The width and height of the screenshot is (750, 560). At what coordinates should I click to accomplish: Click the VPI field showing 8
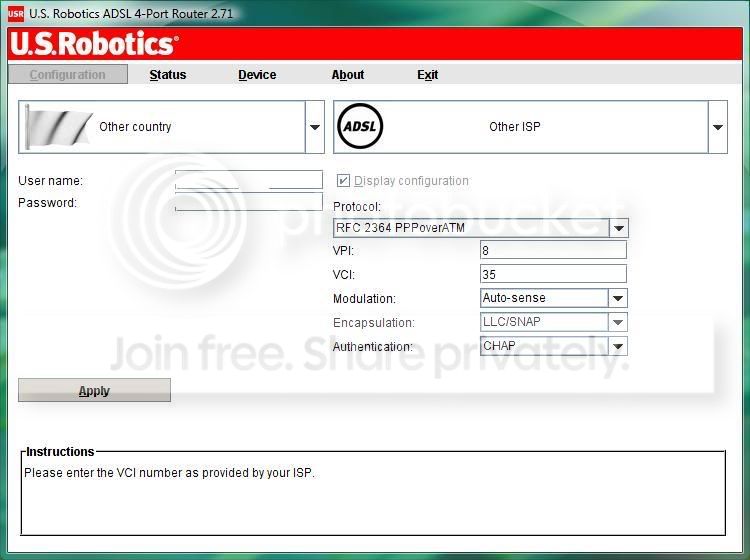553,250
